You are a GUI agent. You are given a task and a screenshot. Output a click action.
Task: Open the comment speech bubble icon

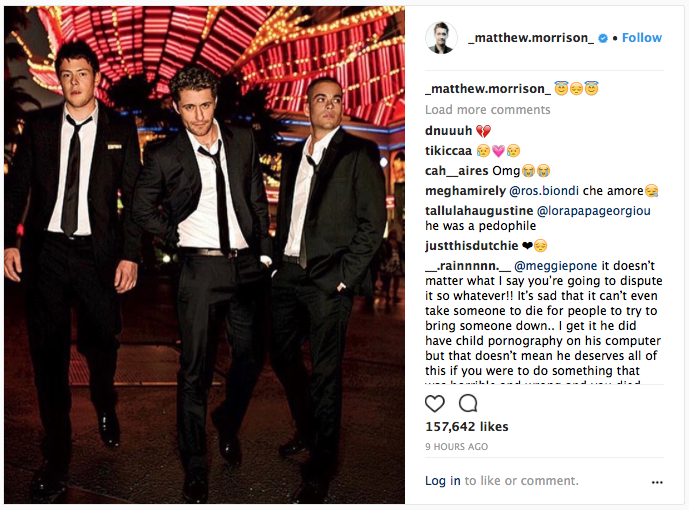pos(468,403)
